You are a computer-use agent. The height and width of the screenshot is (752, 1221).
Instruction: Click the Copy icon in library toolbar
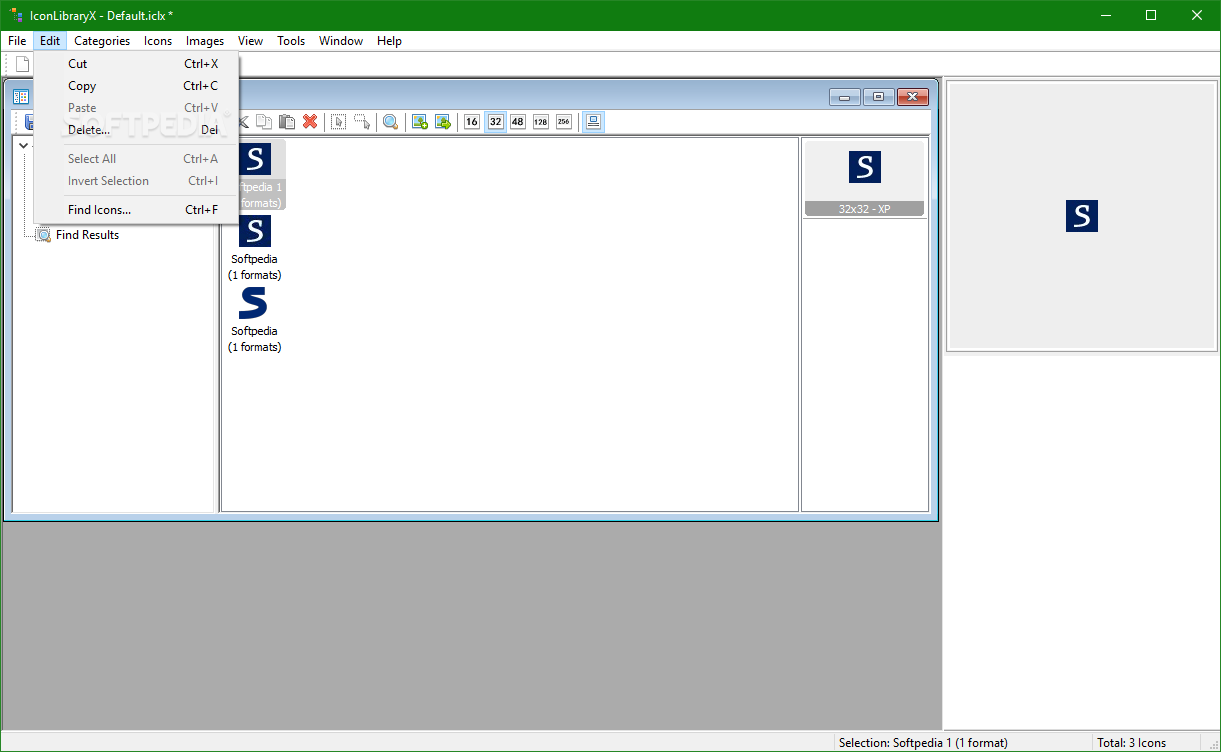click(x=264, y=122)
